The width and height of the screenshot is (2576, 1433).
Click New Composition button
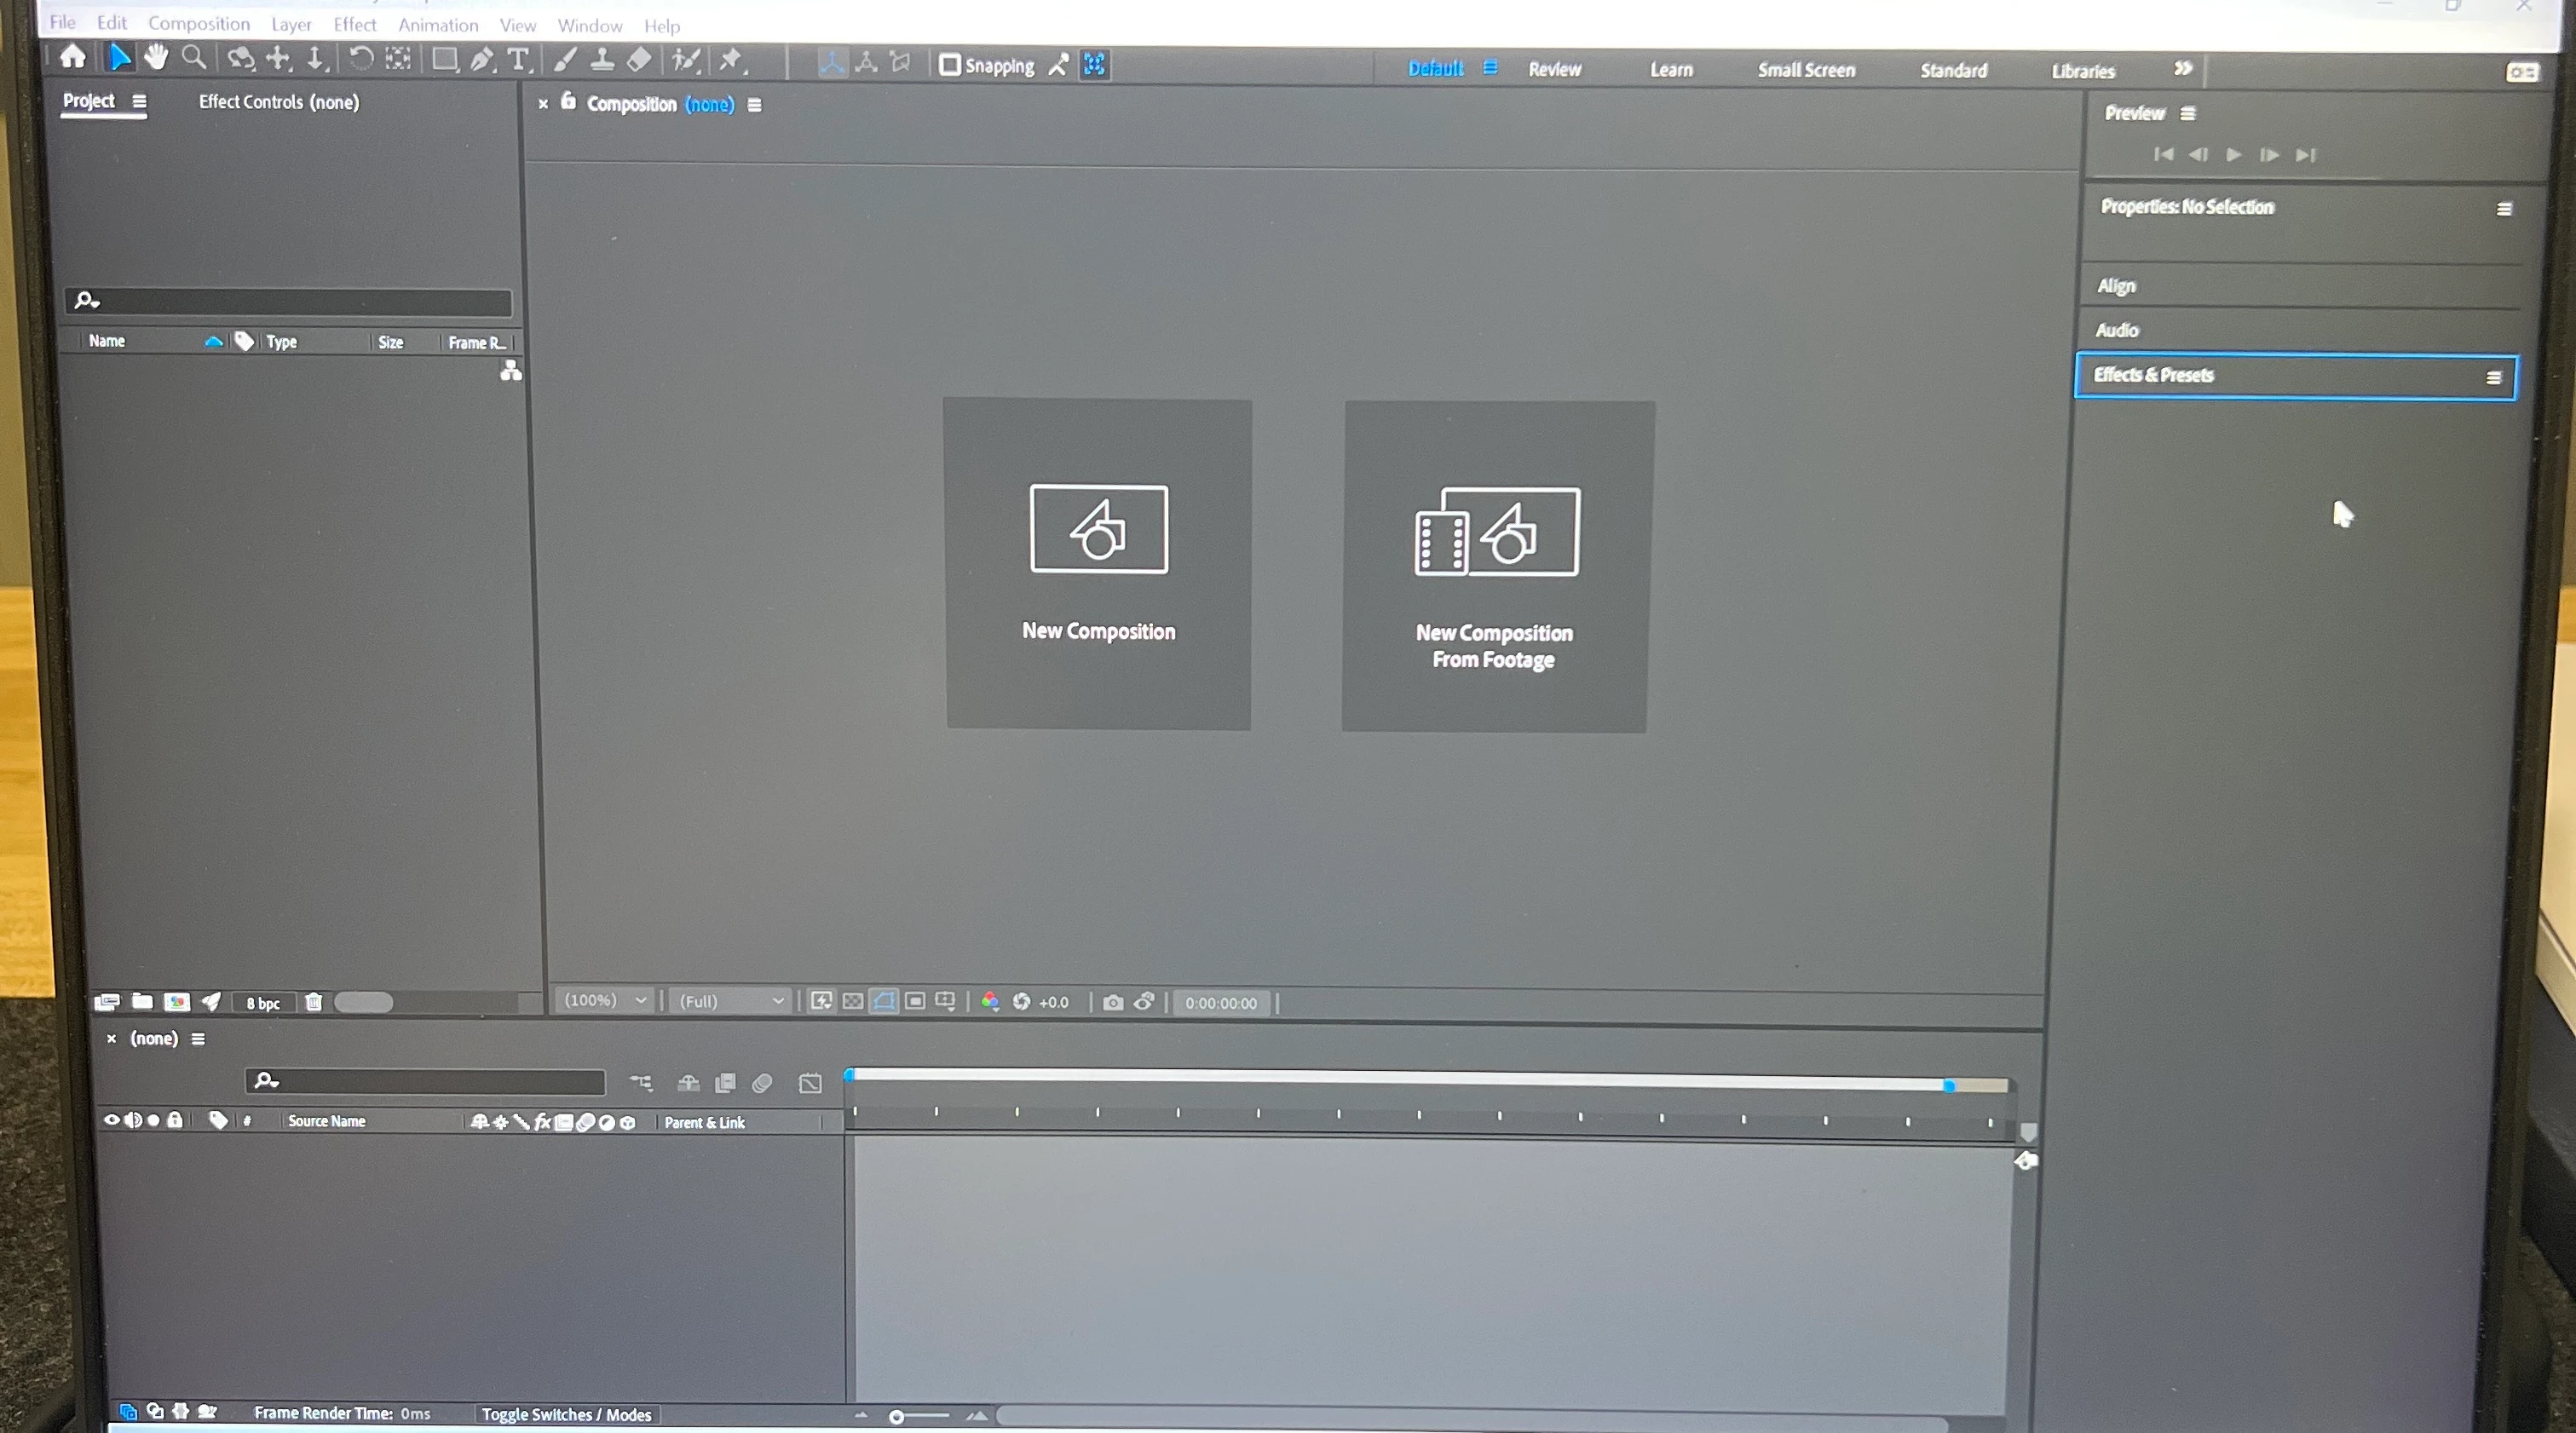coord(1098,563)
